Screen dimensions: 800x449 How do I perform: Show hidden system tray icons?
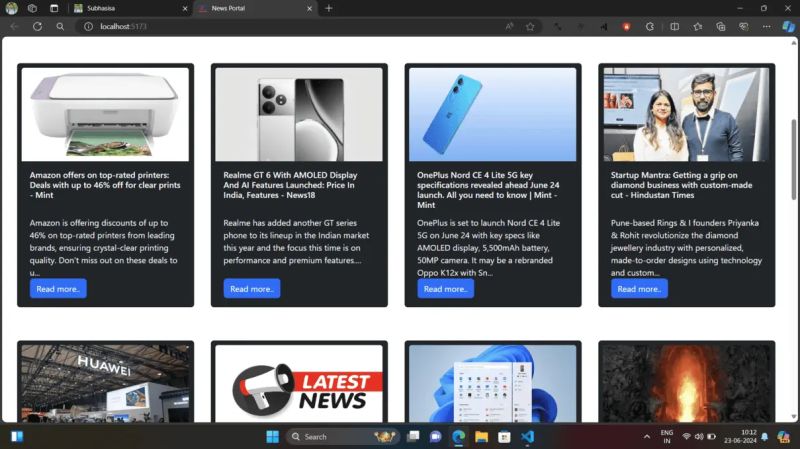pyautogui.click(x=646, y=437)
